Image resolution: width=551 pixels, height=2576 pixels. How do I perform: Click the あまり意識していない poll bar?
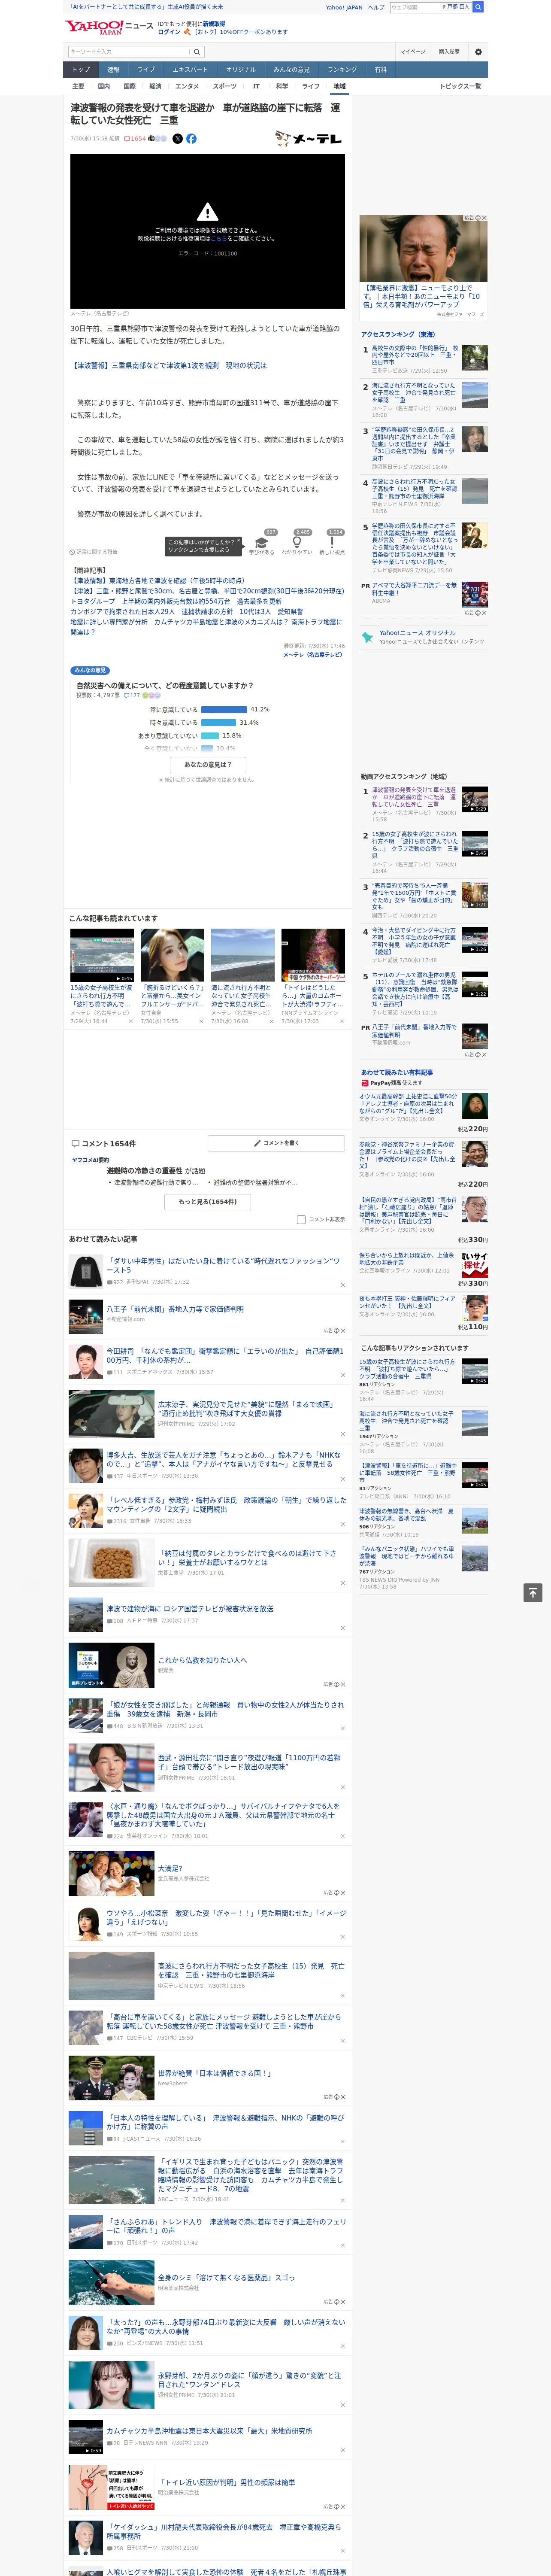pyautogui.click(x=210, y=735)
